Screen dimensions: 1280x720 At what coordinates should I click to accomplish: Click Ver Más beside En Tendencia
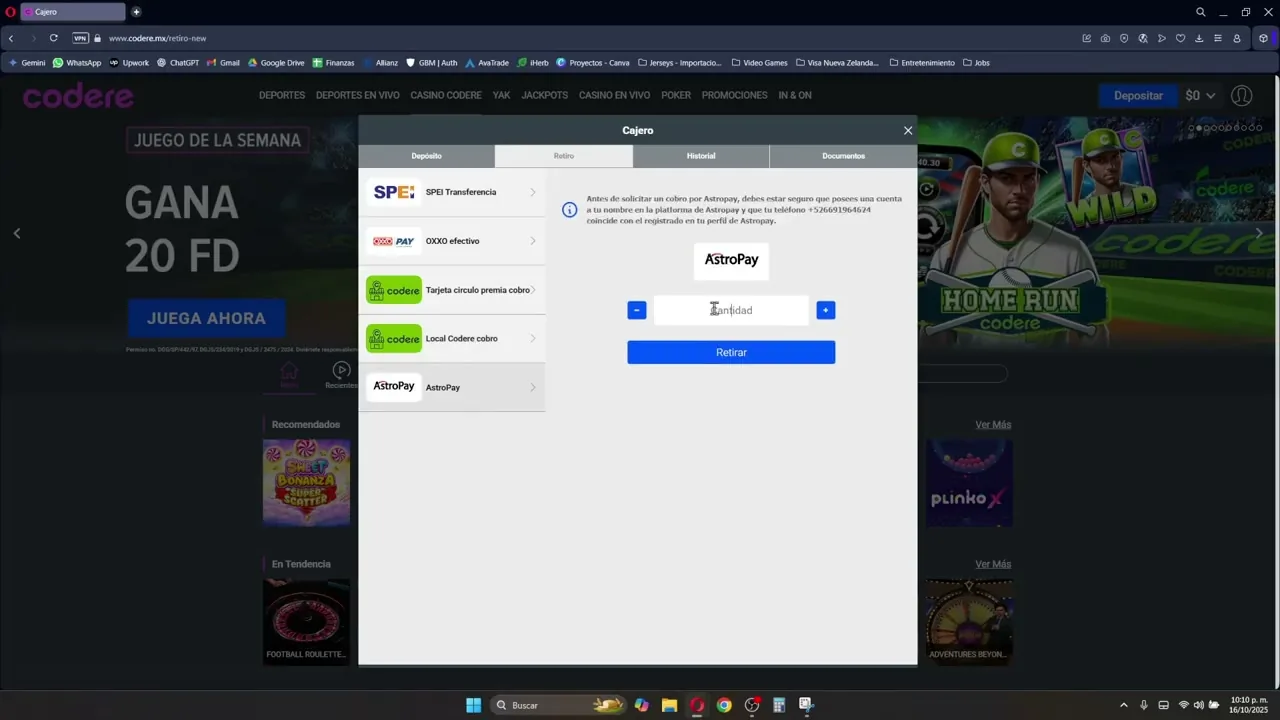tap(993, 564)
